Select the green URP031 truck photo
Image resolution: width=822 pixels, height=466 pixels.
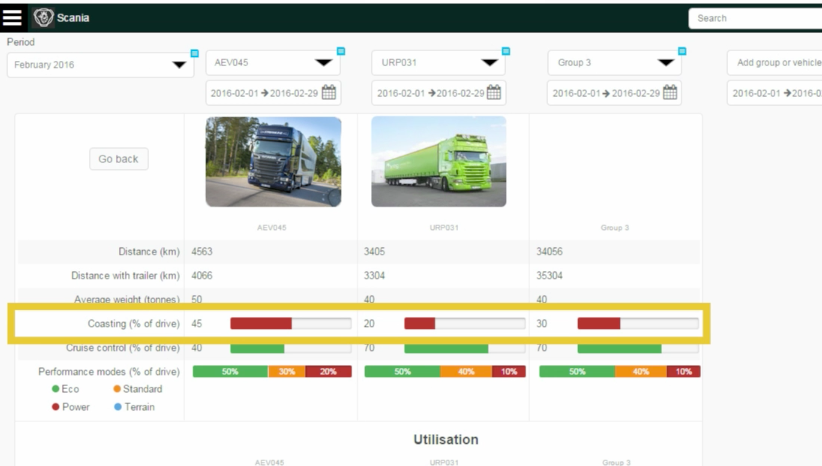click(x=439, y=161)
